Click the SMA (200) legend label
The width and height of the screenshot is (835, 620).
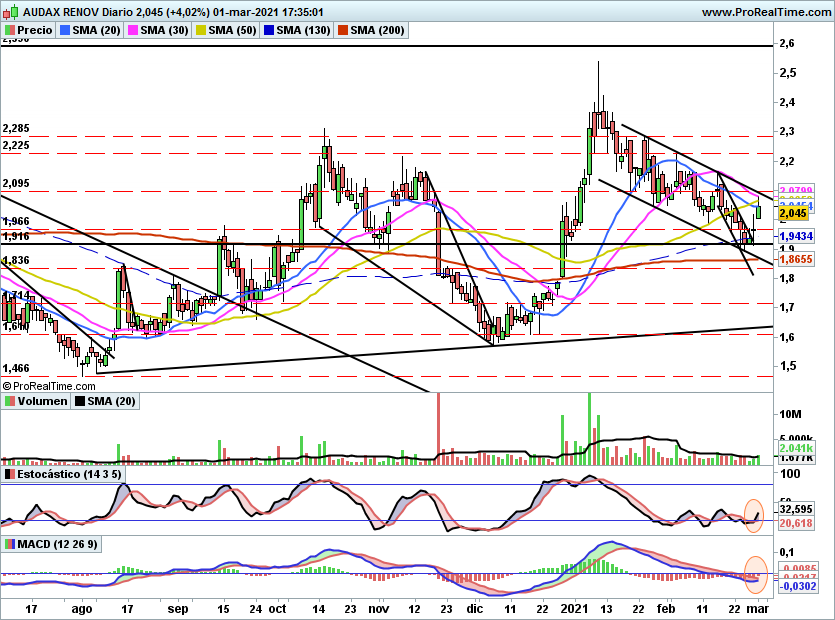click(x=378, y=30)
